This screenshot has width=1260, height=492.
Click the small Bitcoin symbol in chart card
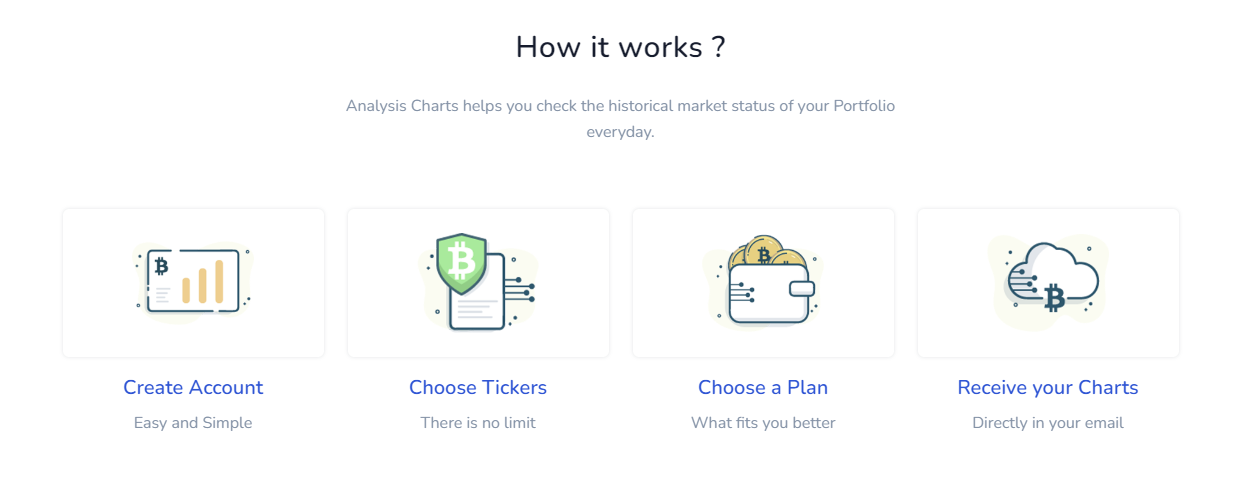162,266
